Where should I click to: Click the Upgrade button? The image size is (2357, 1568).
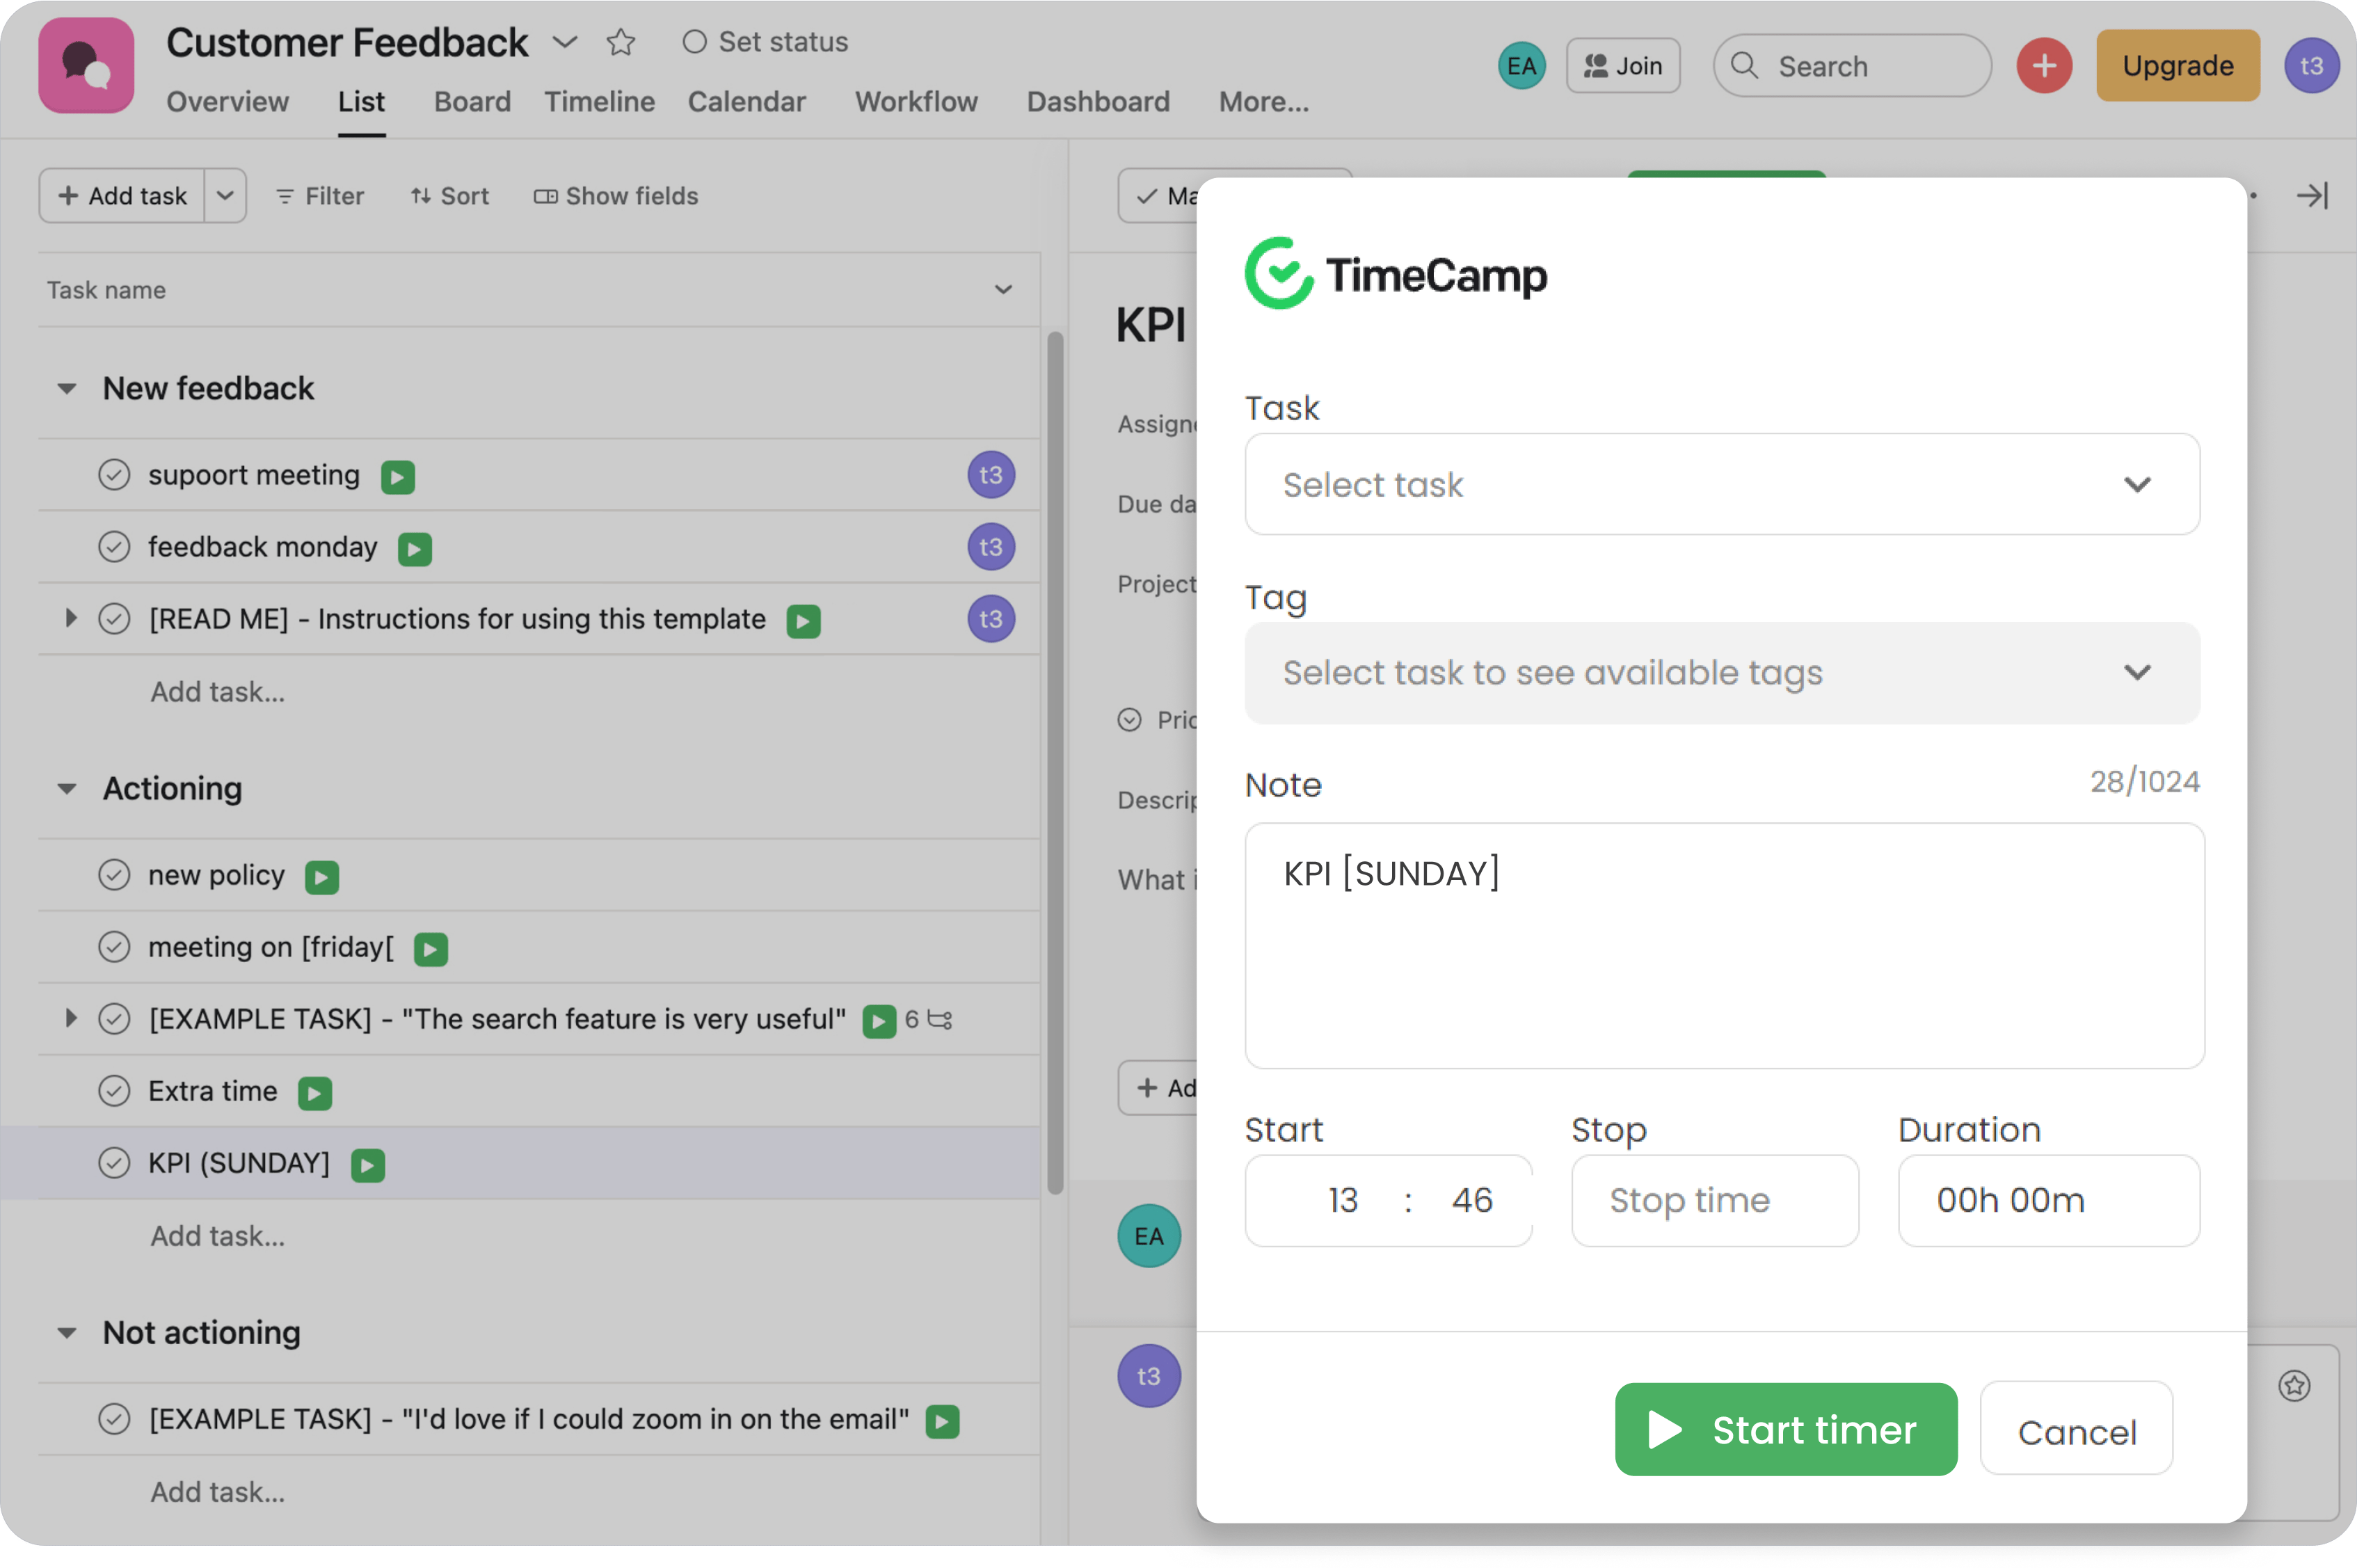[2177, 66]
